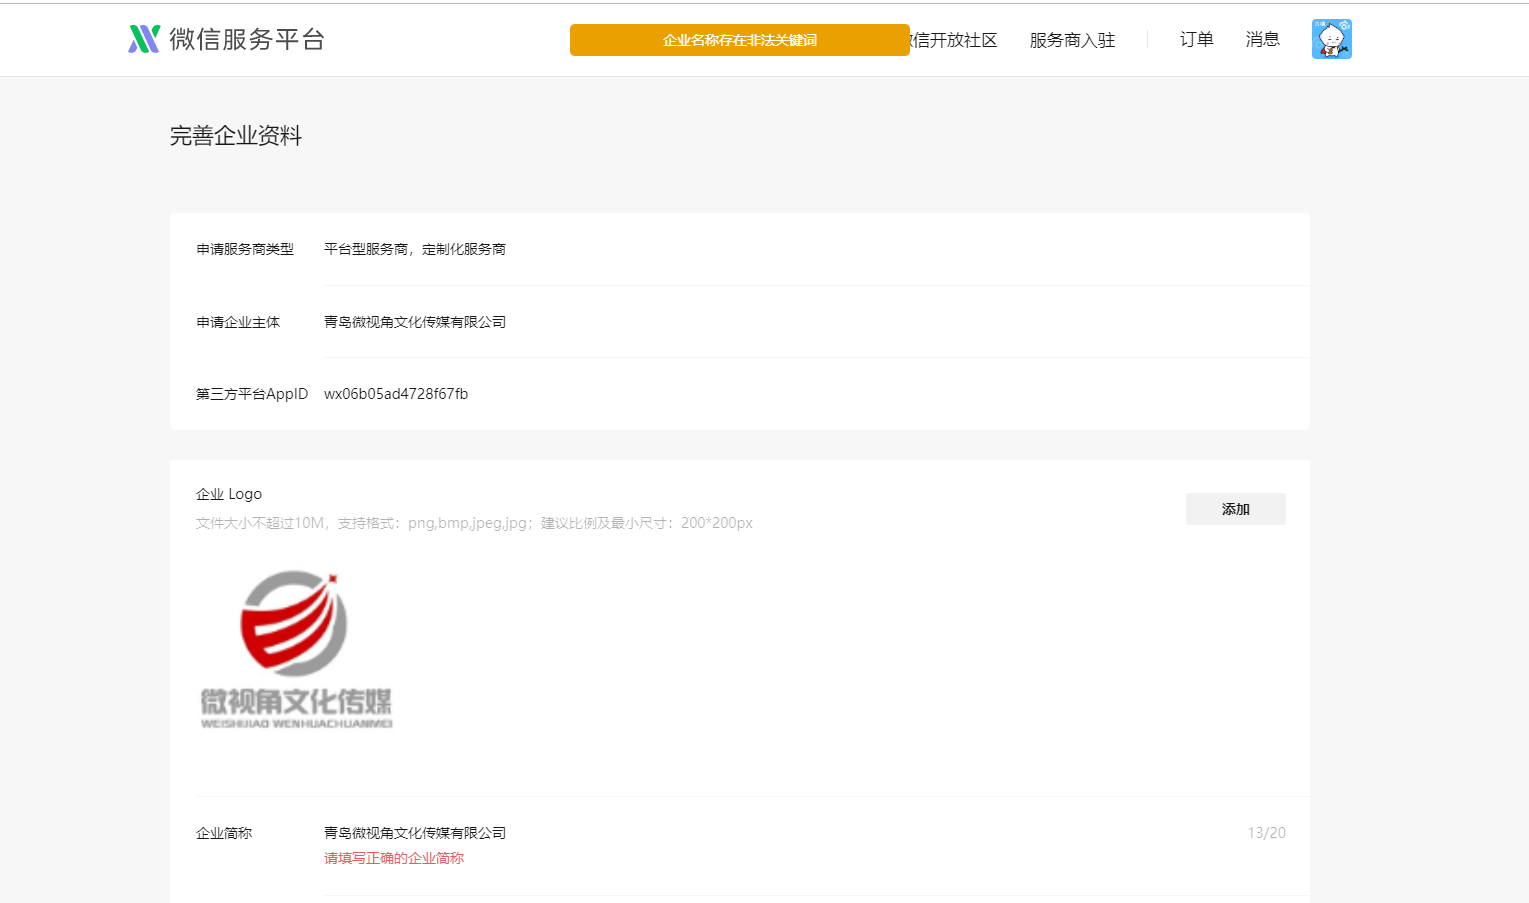Open the 消息 menu item
The image size is (1529, 903).
[1262, 39]
